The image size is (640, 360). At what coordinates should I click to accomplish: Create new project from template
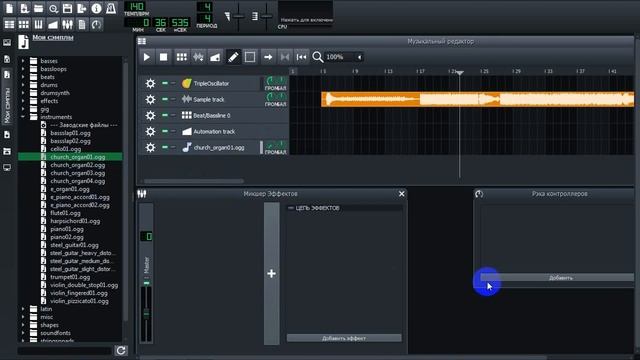(x=24, y=9)
